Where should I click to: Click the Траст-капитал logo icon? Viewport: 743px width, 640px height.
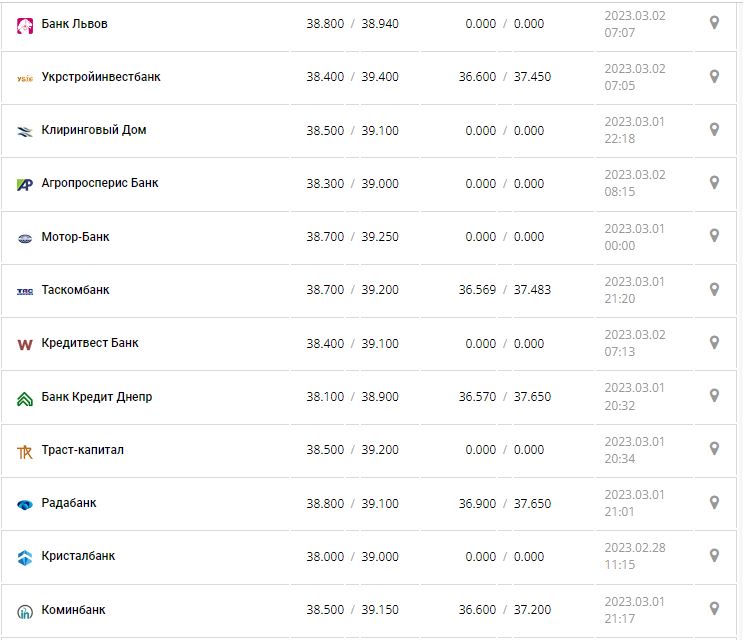(25, 451)
